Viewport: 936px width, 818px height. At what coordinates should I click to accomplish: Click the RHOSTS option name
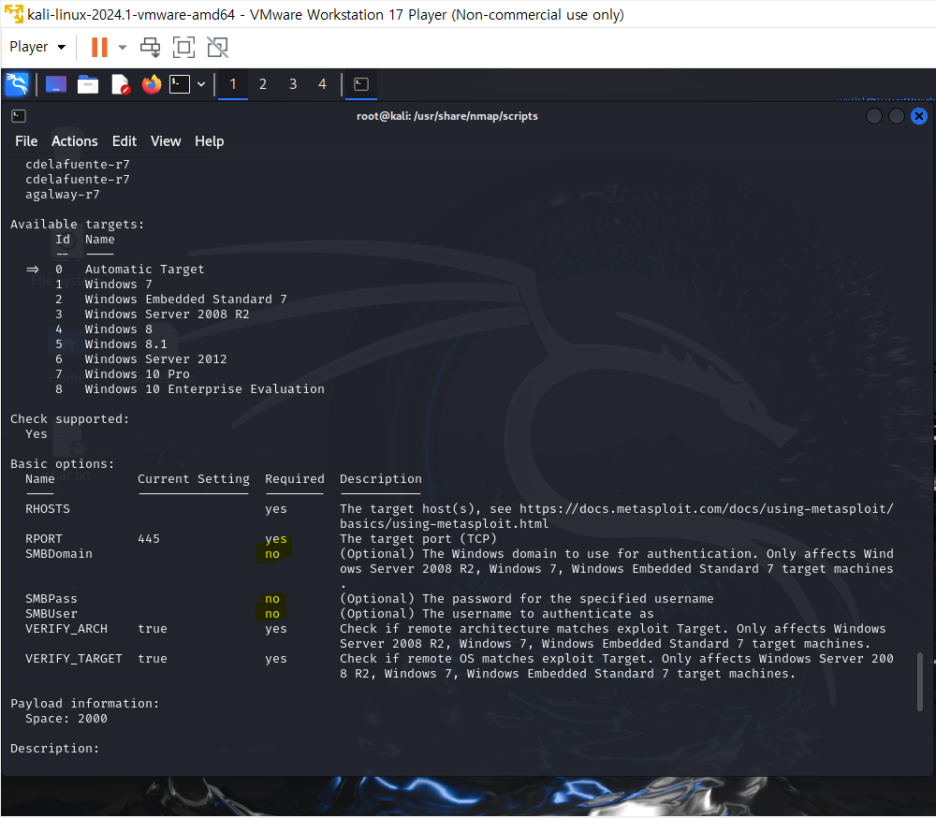[x=47, y=509]
